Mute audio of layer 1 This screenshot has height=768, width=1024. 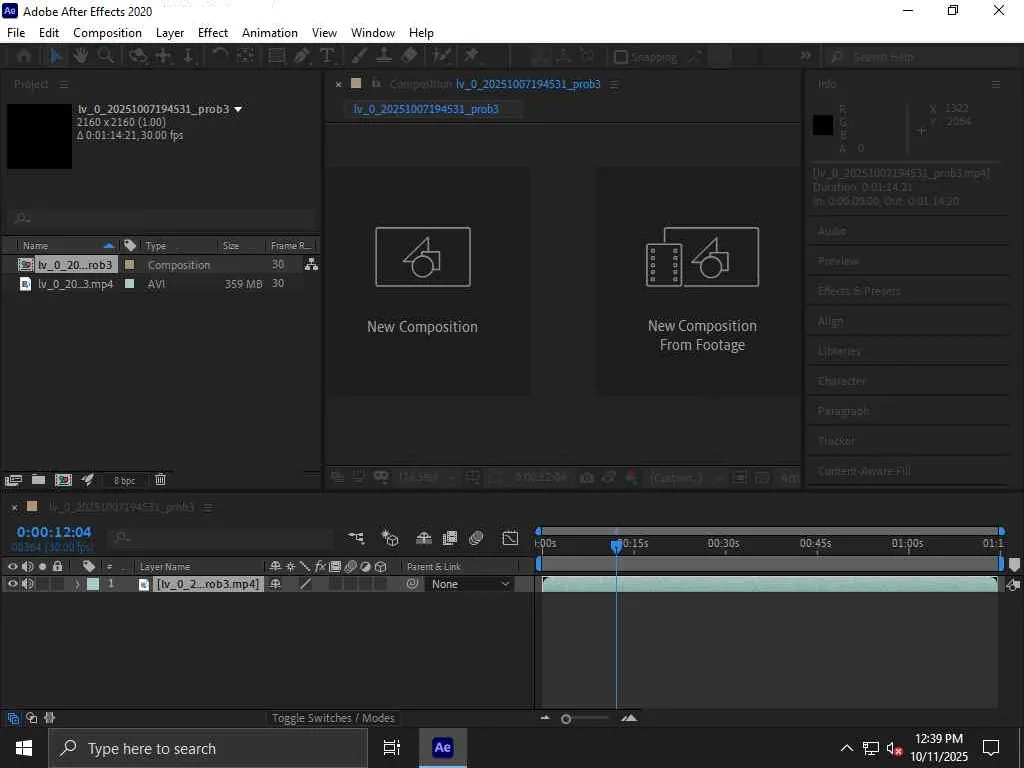(27, 584)
